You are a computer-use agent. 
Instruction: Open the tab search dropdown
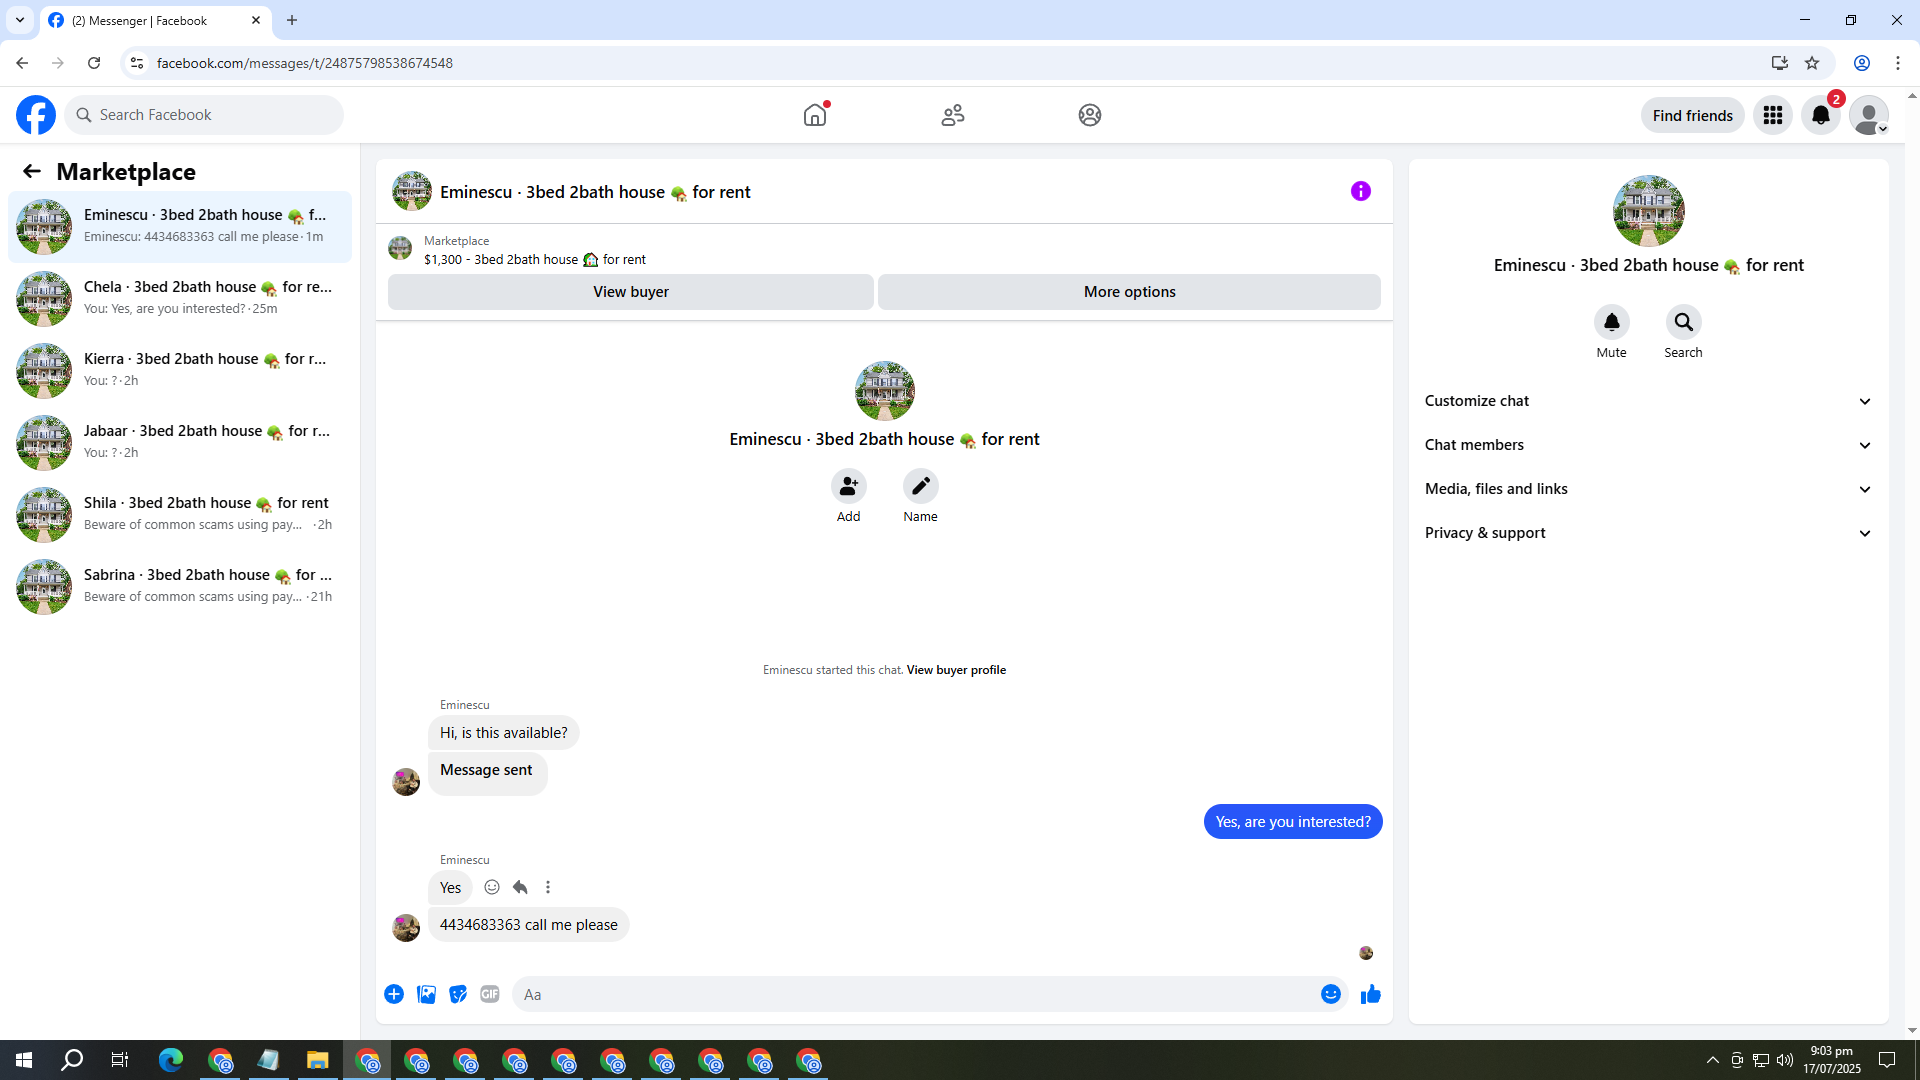click(x=20, y=20)
